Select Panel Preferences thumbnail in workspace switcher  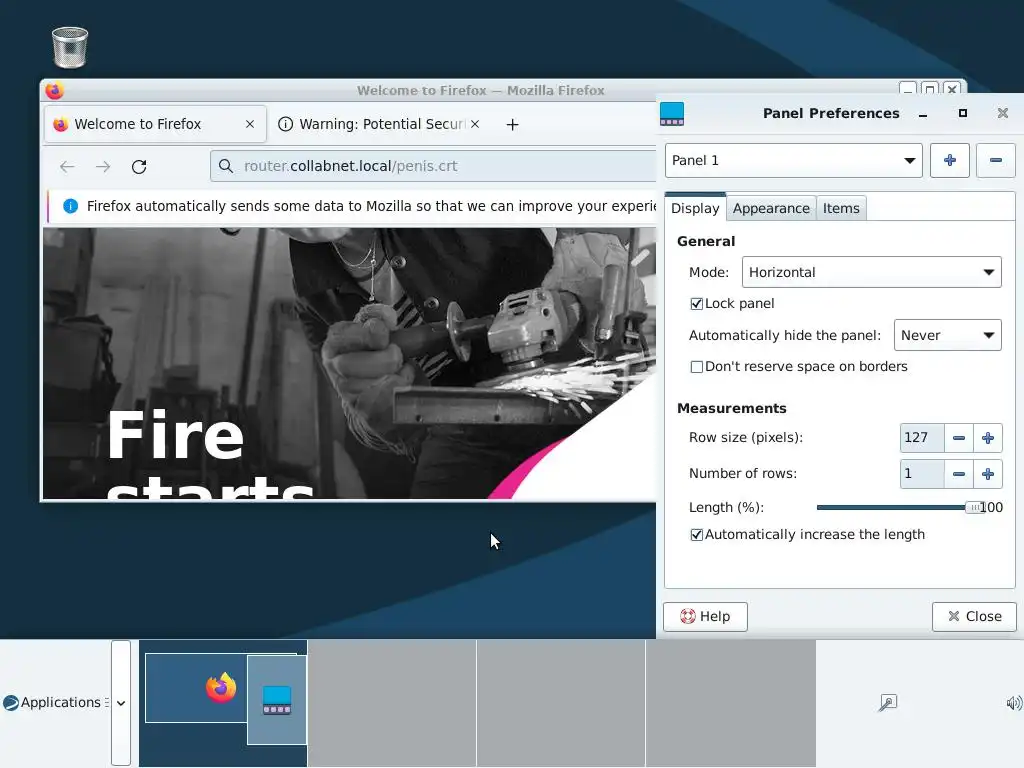coord(277,700)
